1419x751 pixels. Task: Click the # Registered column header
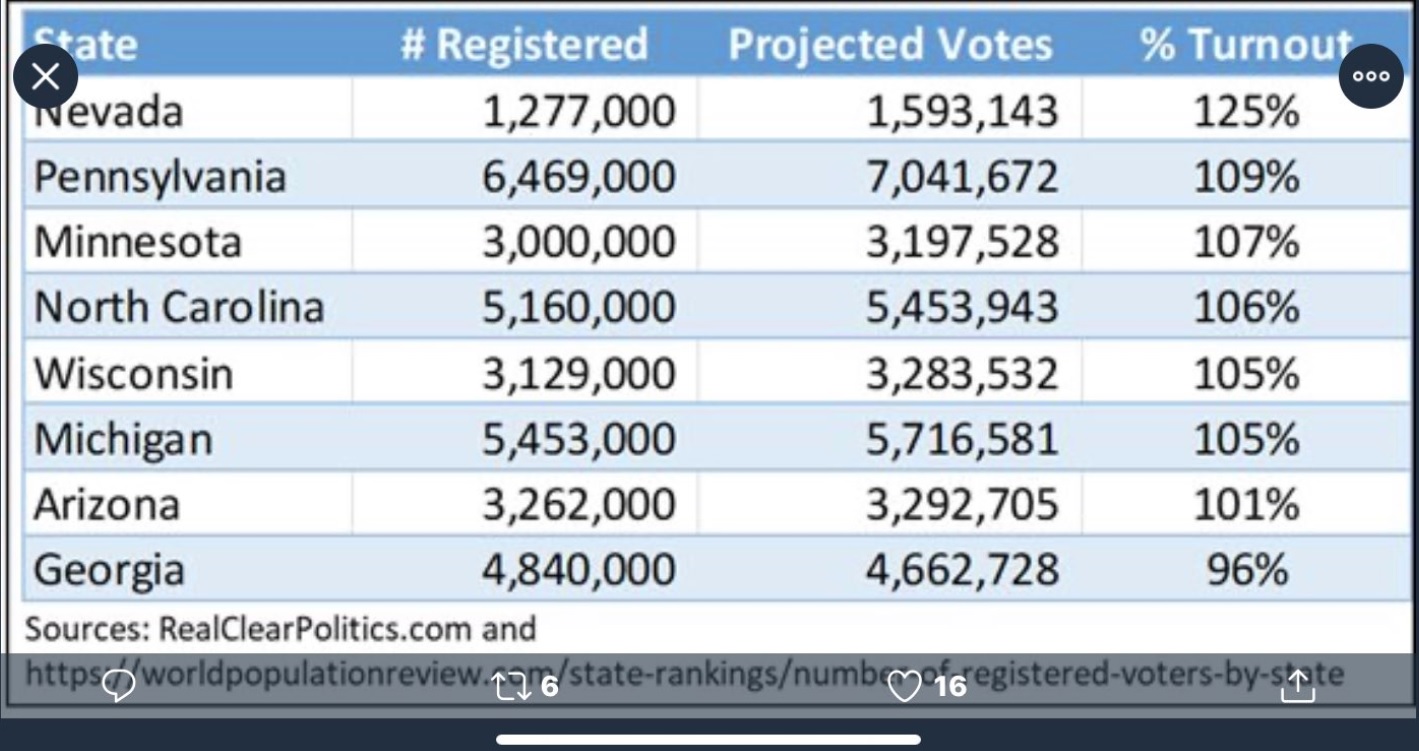click(x=524, y=45)
